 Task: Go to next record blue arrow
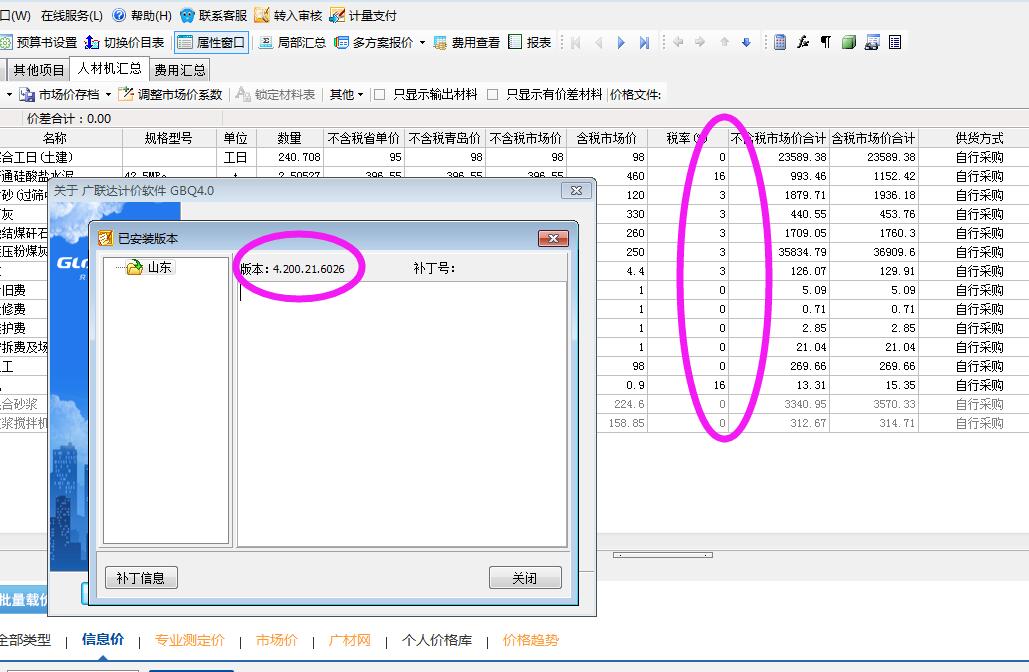point(621,43)
